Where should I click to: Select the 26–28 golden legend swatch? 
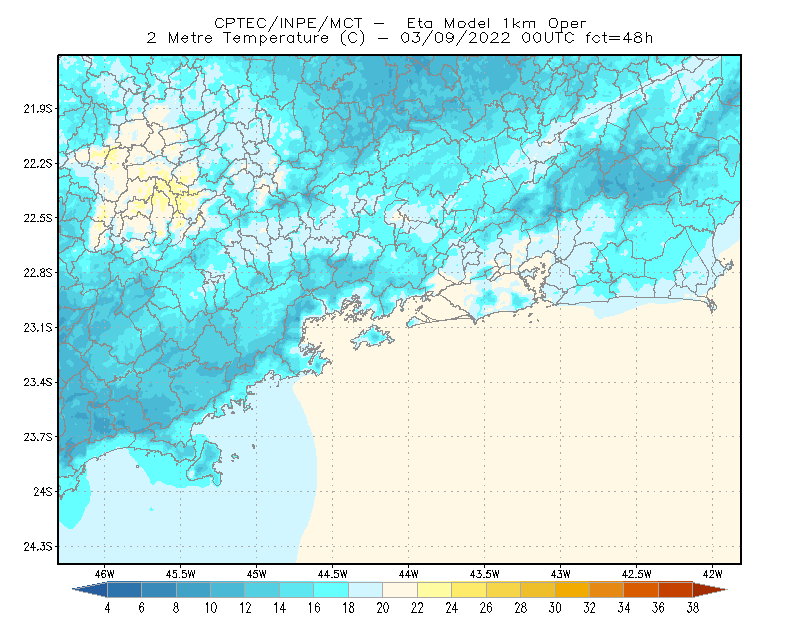[503, 590]
